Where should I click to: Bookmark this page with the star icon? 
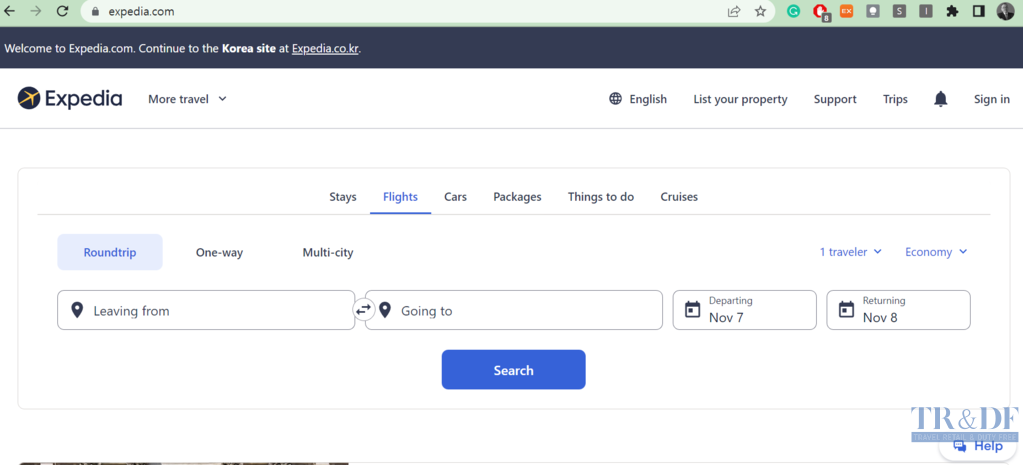pyautogui.click(x=760, y=11)
